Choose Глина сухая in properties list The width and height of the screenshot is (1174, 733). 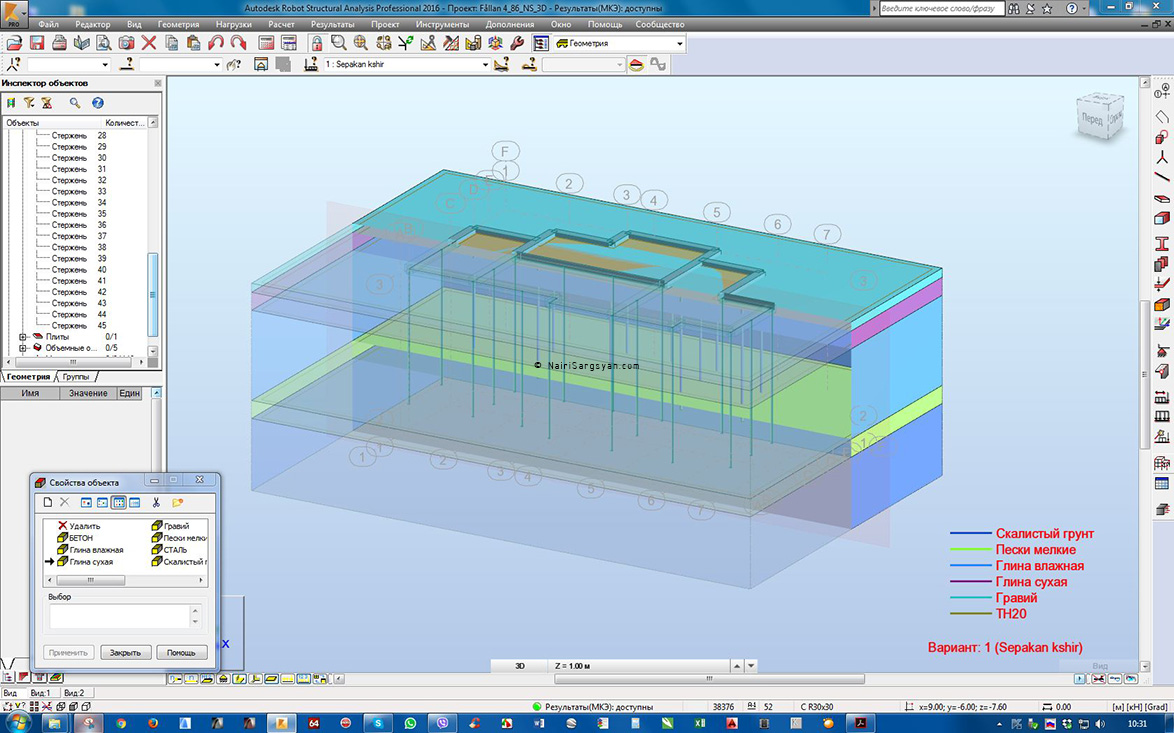(85, 562)
